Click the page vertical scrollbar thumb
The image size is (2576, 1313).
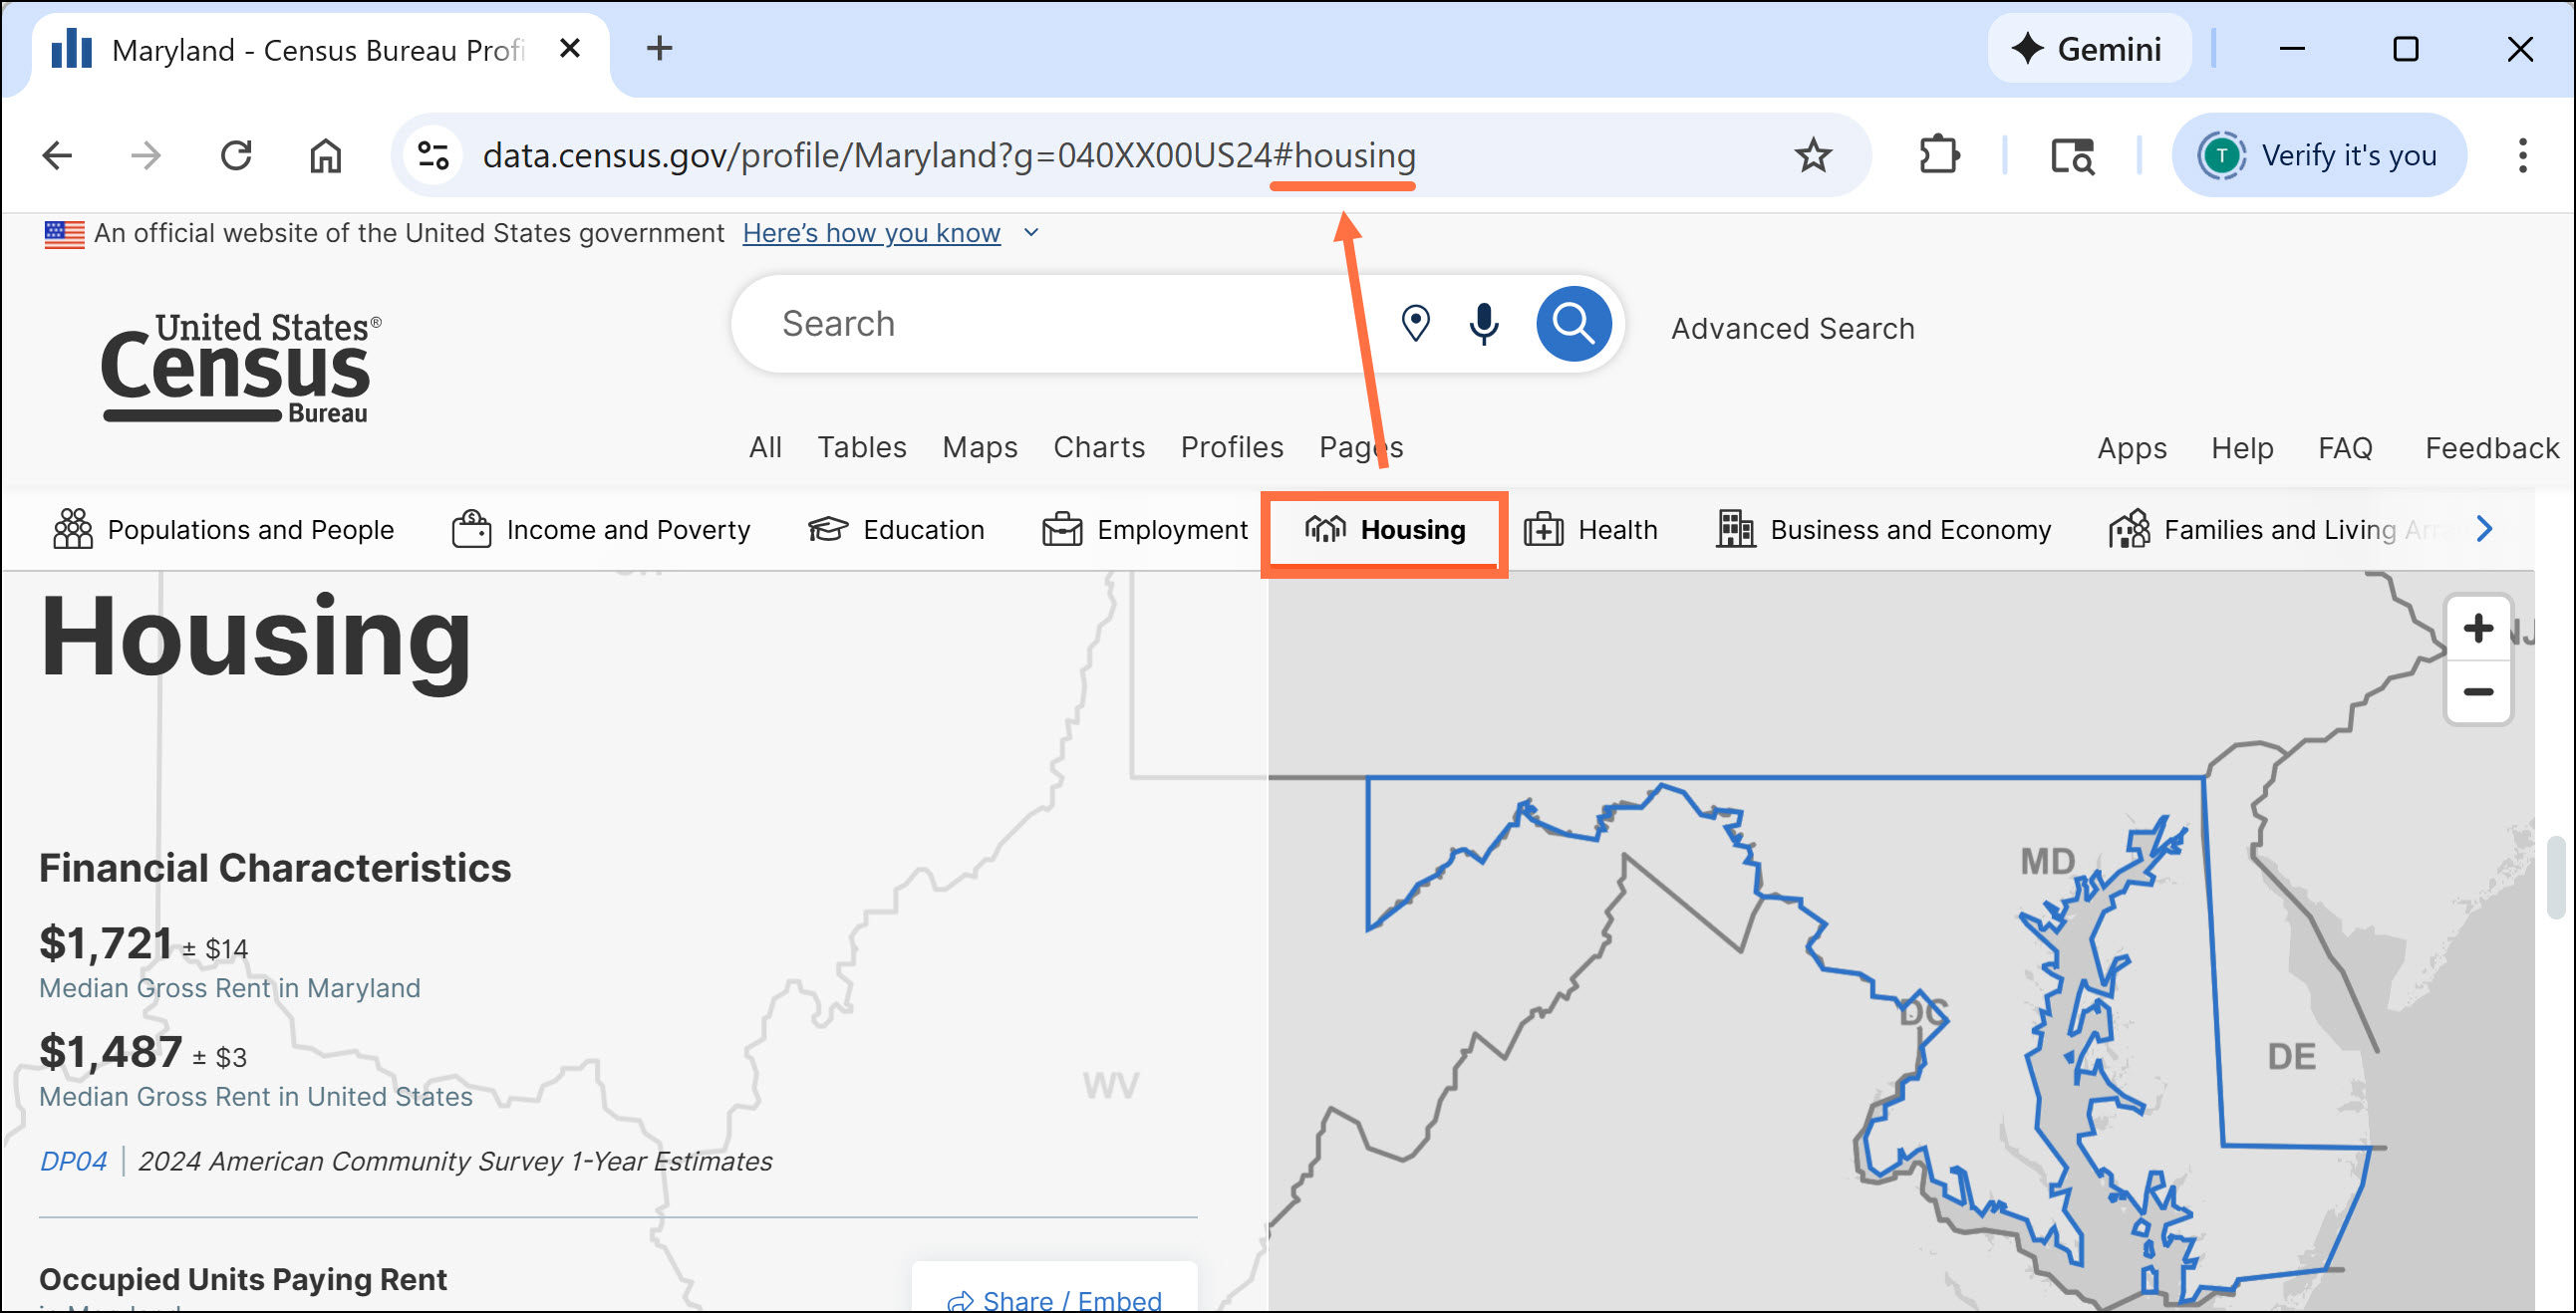click(2555, 877)
